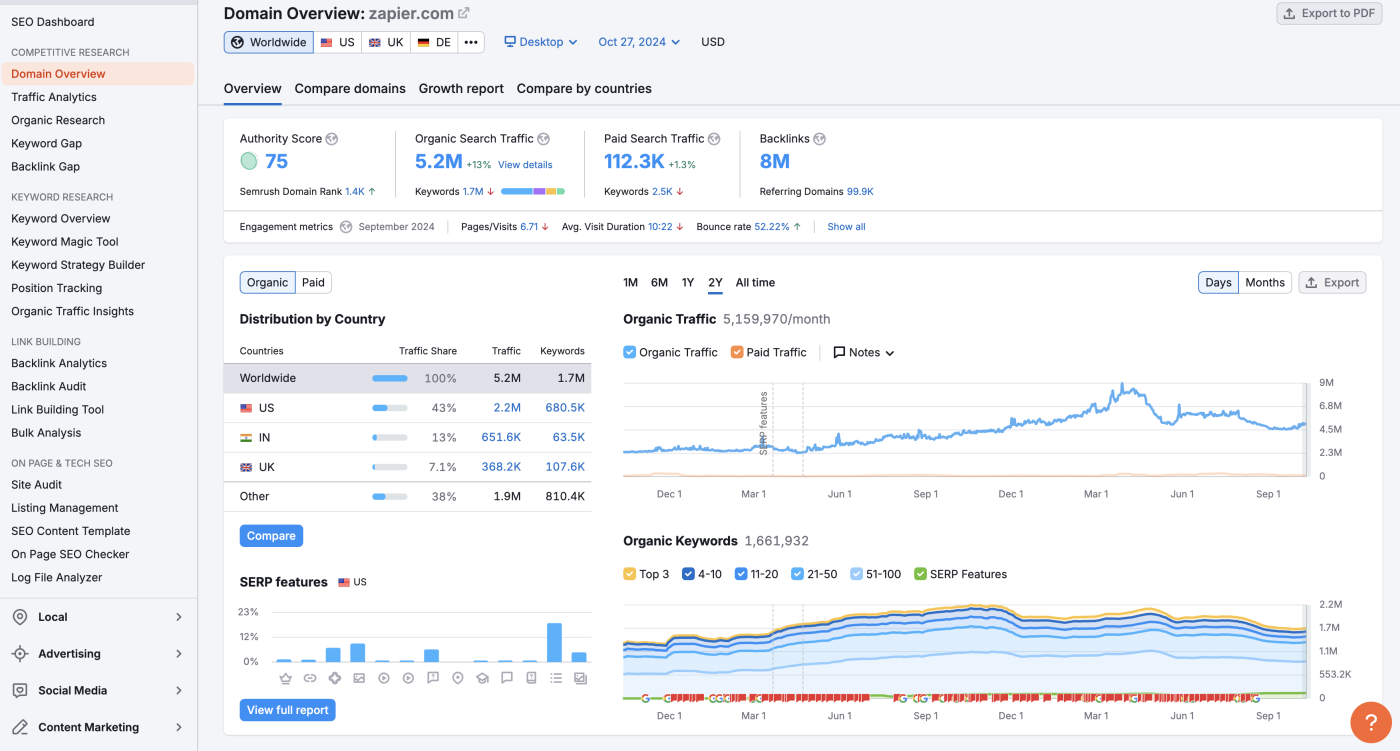
Task: Click globe icon next to Organic Search Traffic
Action: 544,139
